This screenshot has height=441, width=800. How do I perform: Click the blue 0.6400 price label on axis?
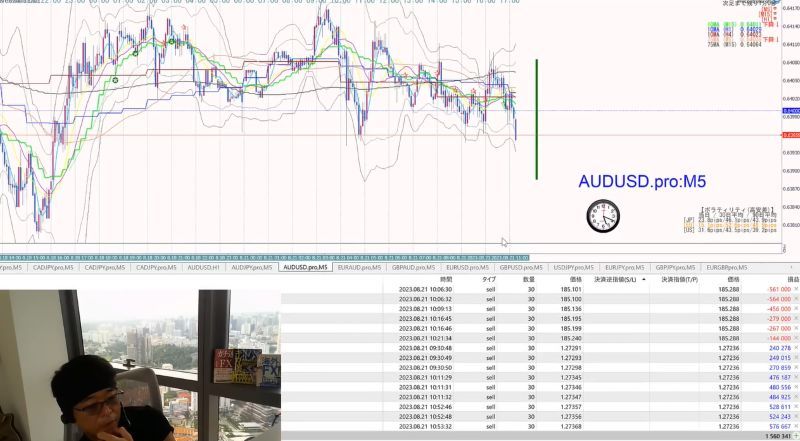(x=791, y=111)
